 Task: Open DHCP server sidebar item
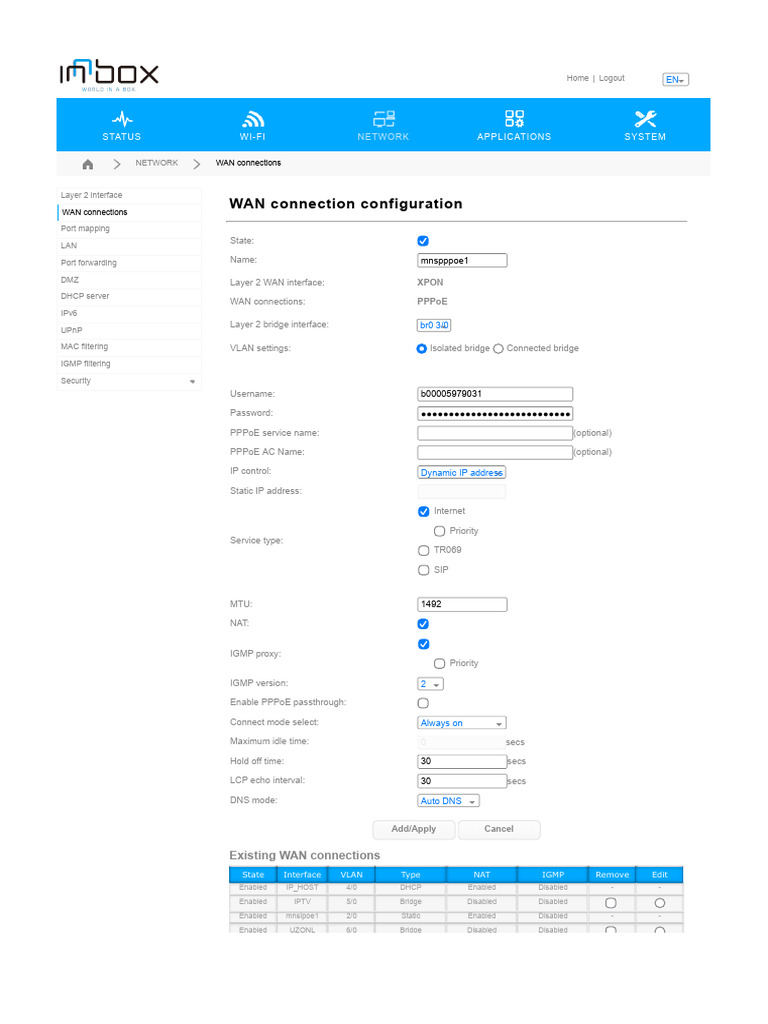[129, 296]
